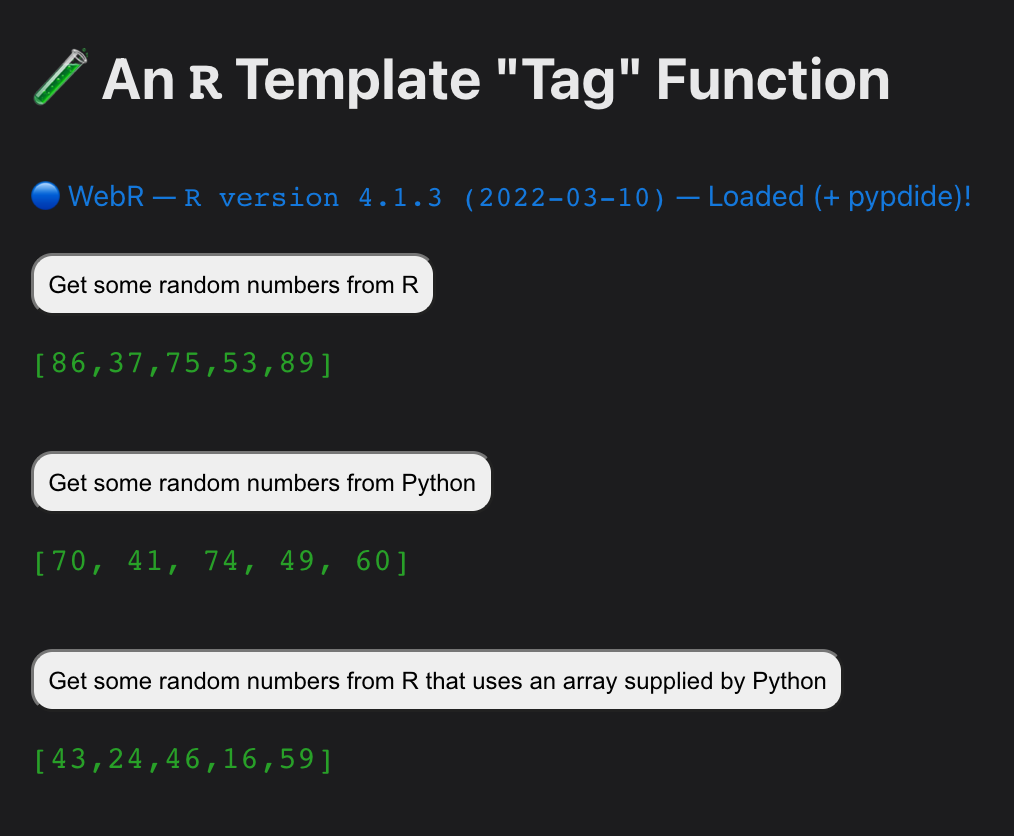Click the R-with-Python-array random numbers button
Viewport: 1014px width, 836px height.
tap(437, 680)
